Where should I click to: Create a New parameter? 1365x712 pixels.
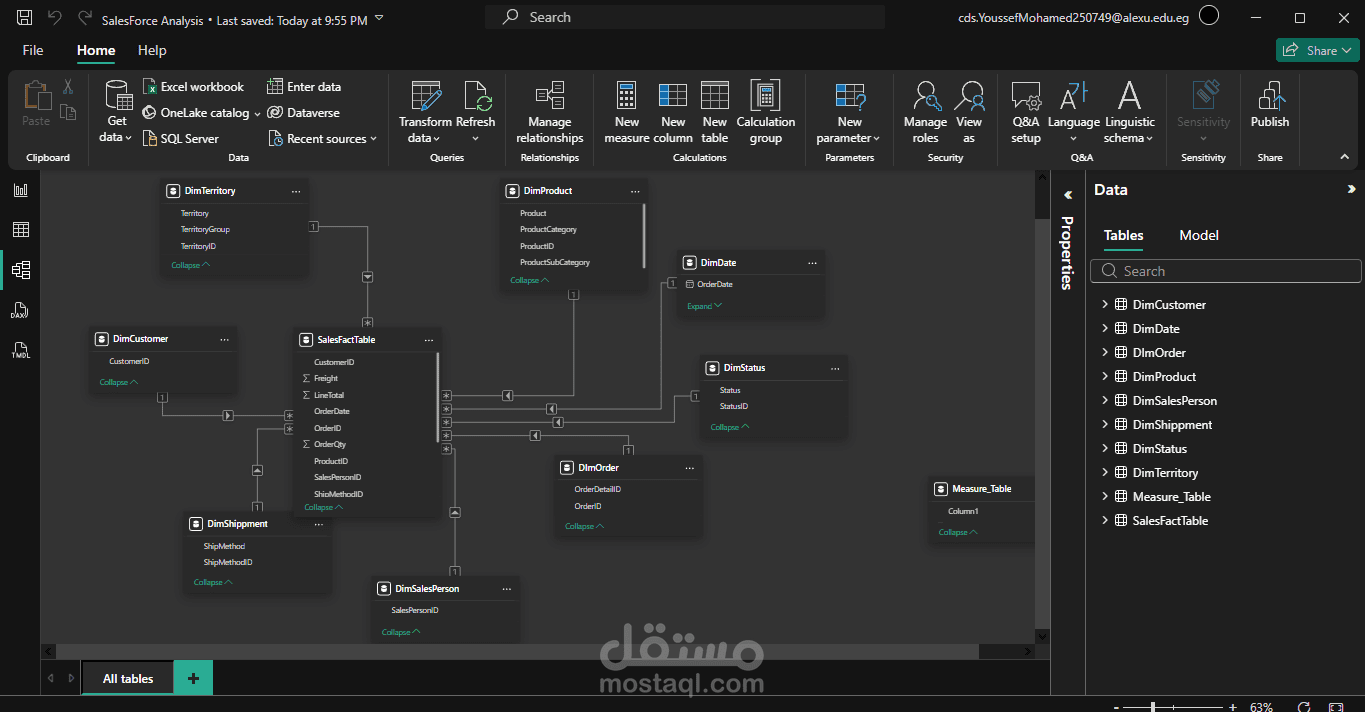coord(849,112)
